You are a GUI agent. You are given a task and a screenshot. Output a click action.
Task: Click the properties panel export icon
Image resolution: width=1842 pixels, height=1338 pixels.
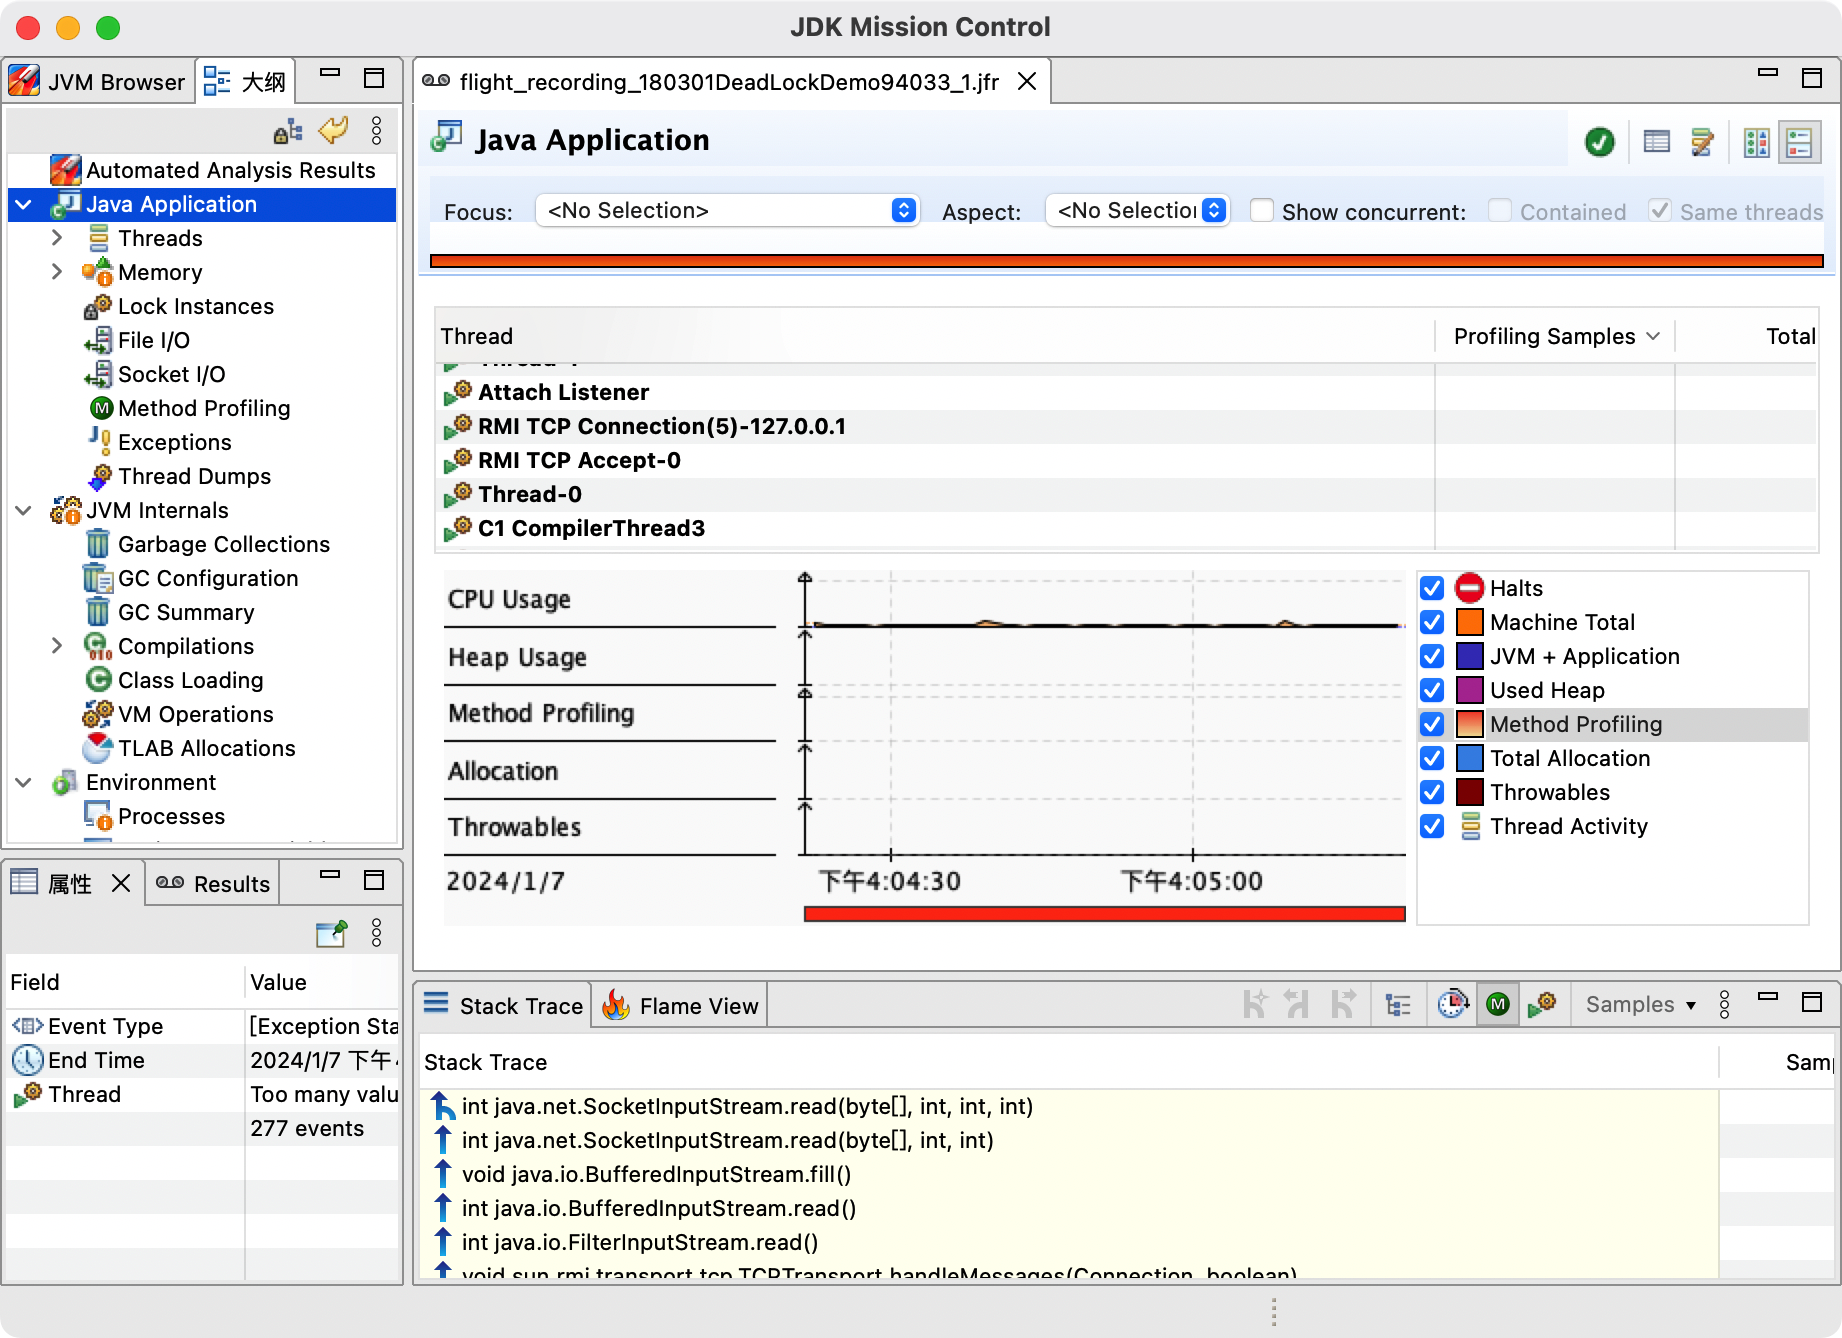click(331, 933)
